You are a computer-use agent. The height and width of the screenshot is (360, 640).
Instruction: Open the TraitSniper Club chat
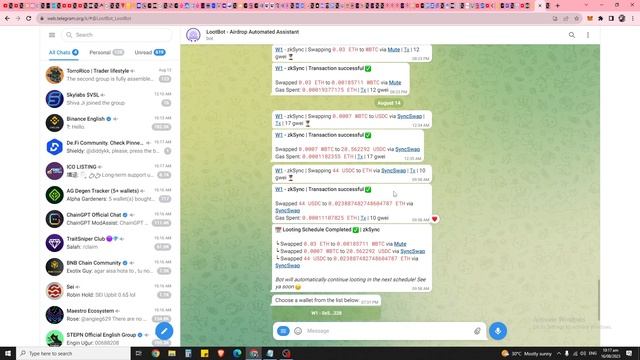click(x=109, y=243)
